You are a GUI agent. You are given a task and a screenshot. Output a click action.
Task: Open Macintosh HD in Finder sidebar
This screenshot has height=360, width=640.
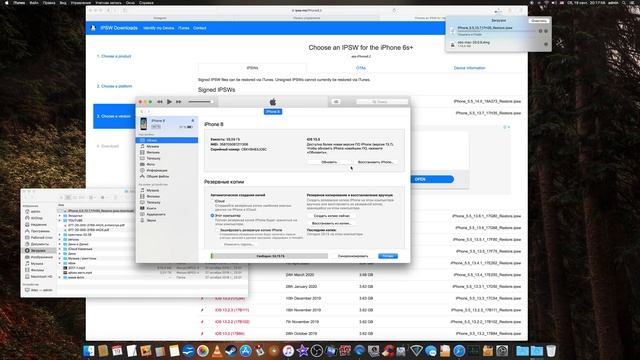(x=38, y=276)
